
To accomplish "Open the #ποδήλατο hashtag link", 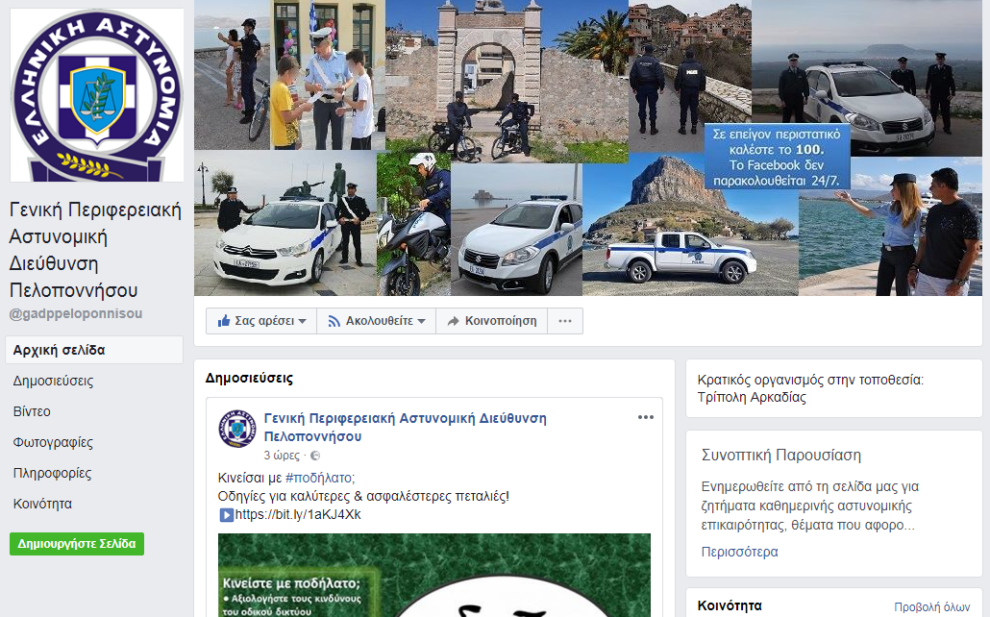I will pos(320,478).
